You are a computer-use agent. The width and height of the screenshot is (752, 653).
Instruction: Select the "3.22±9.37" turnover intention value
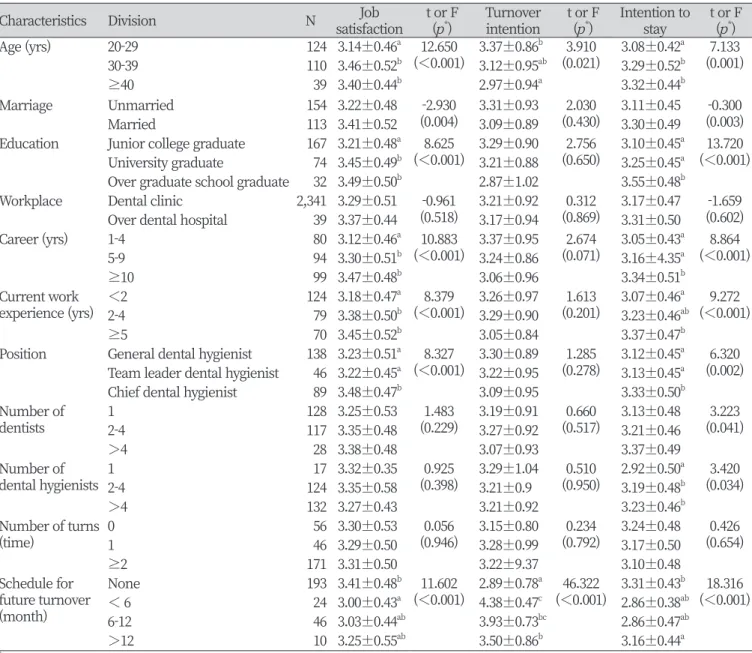click(508, 564)
